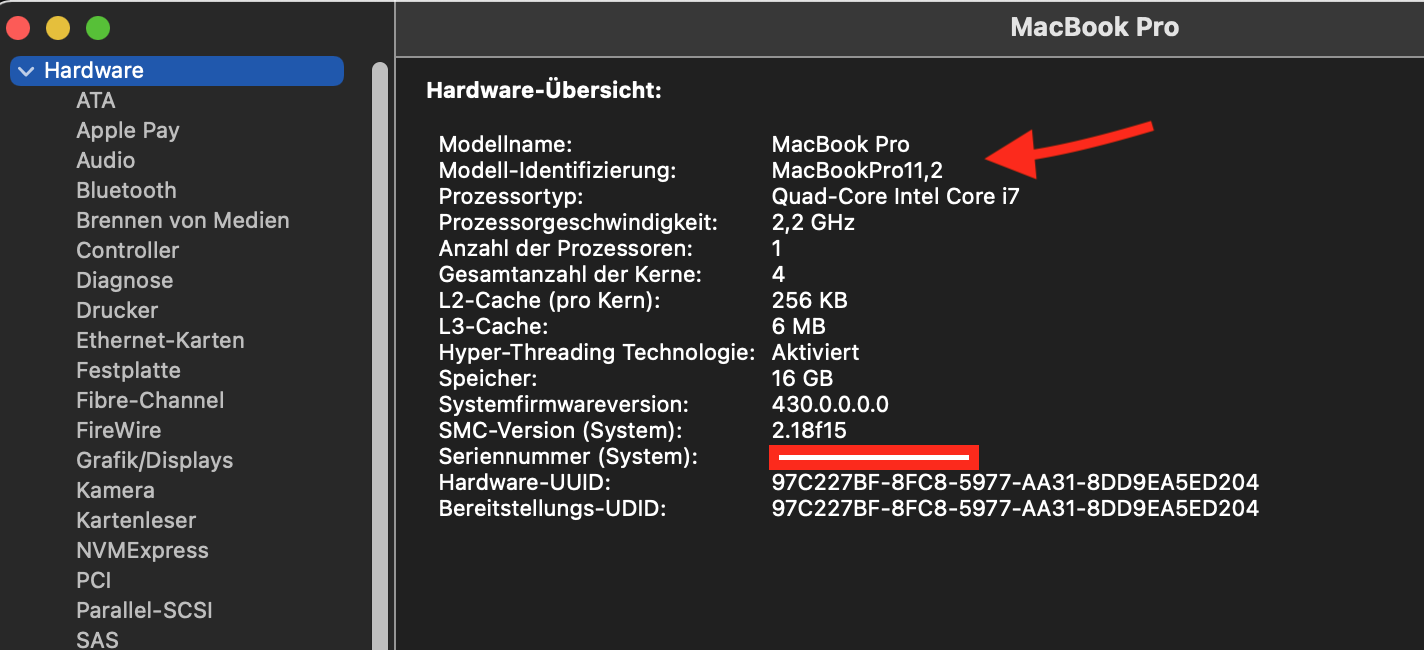The width and height of the screenshot is (1424, 650).
Task: Click the Hardware-UUID value text
Action: 1014,483
